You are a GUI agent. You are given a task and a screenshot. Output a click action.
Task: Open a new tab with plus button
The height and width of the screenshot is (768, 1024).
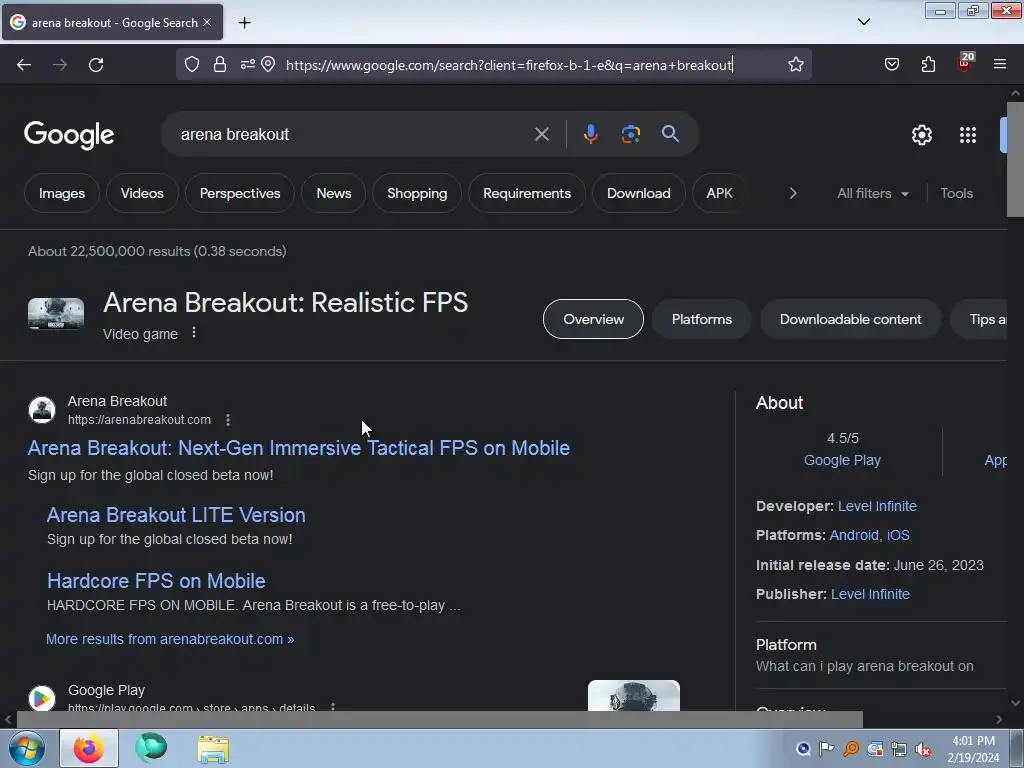(244, 22)
